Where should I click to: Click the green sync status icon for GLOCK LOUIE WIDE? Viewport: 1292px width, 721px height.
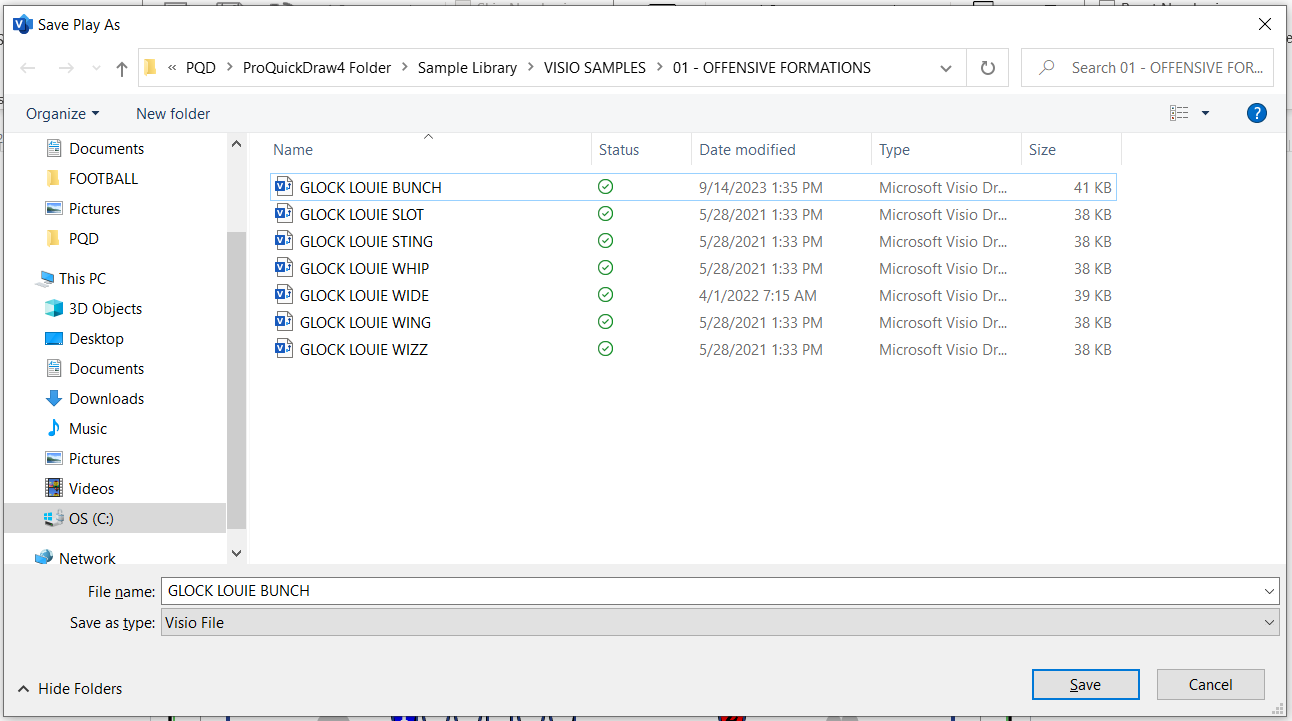pos(605,295)
